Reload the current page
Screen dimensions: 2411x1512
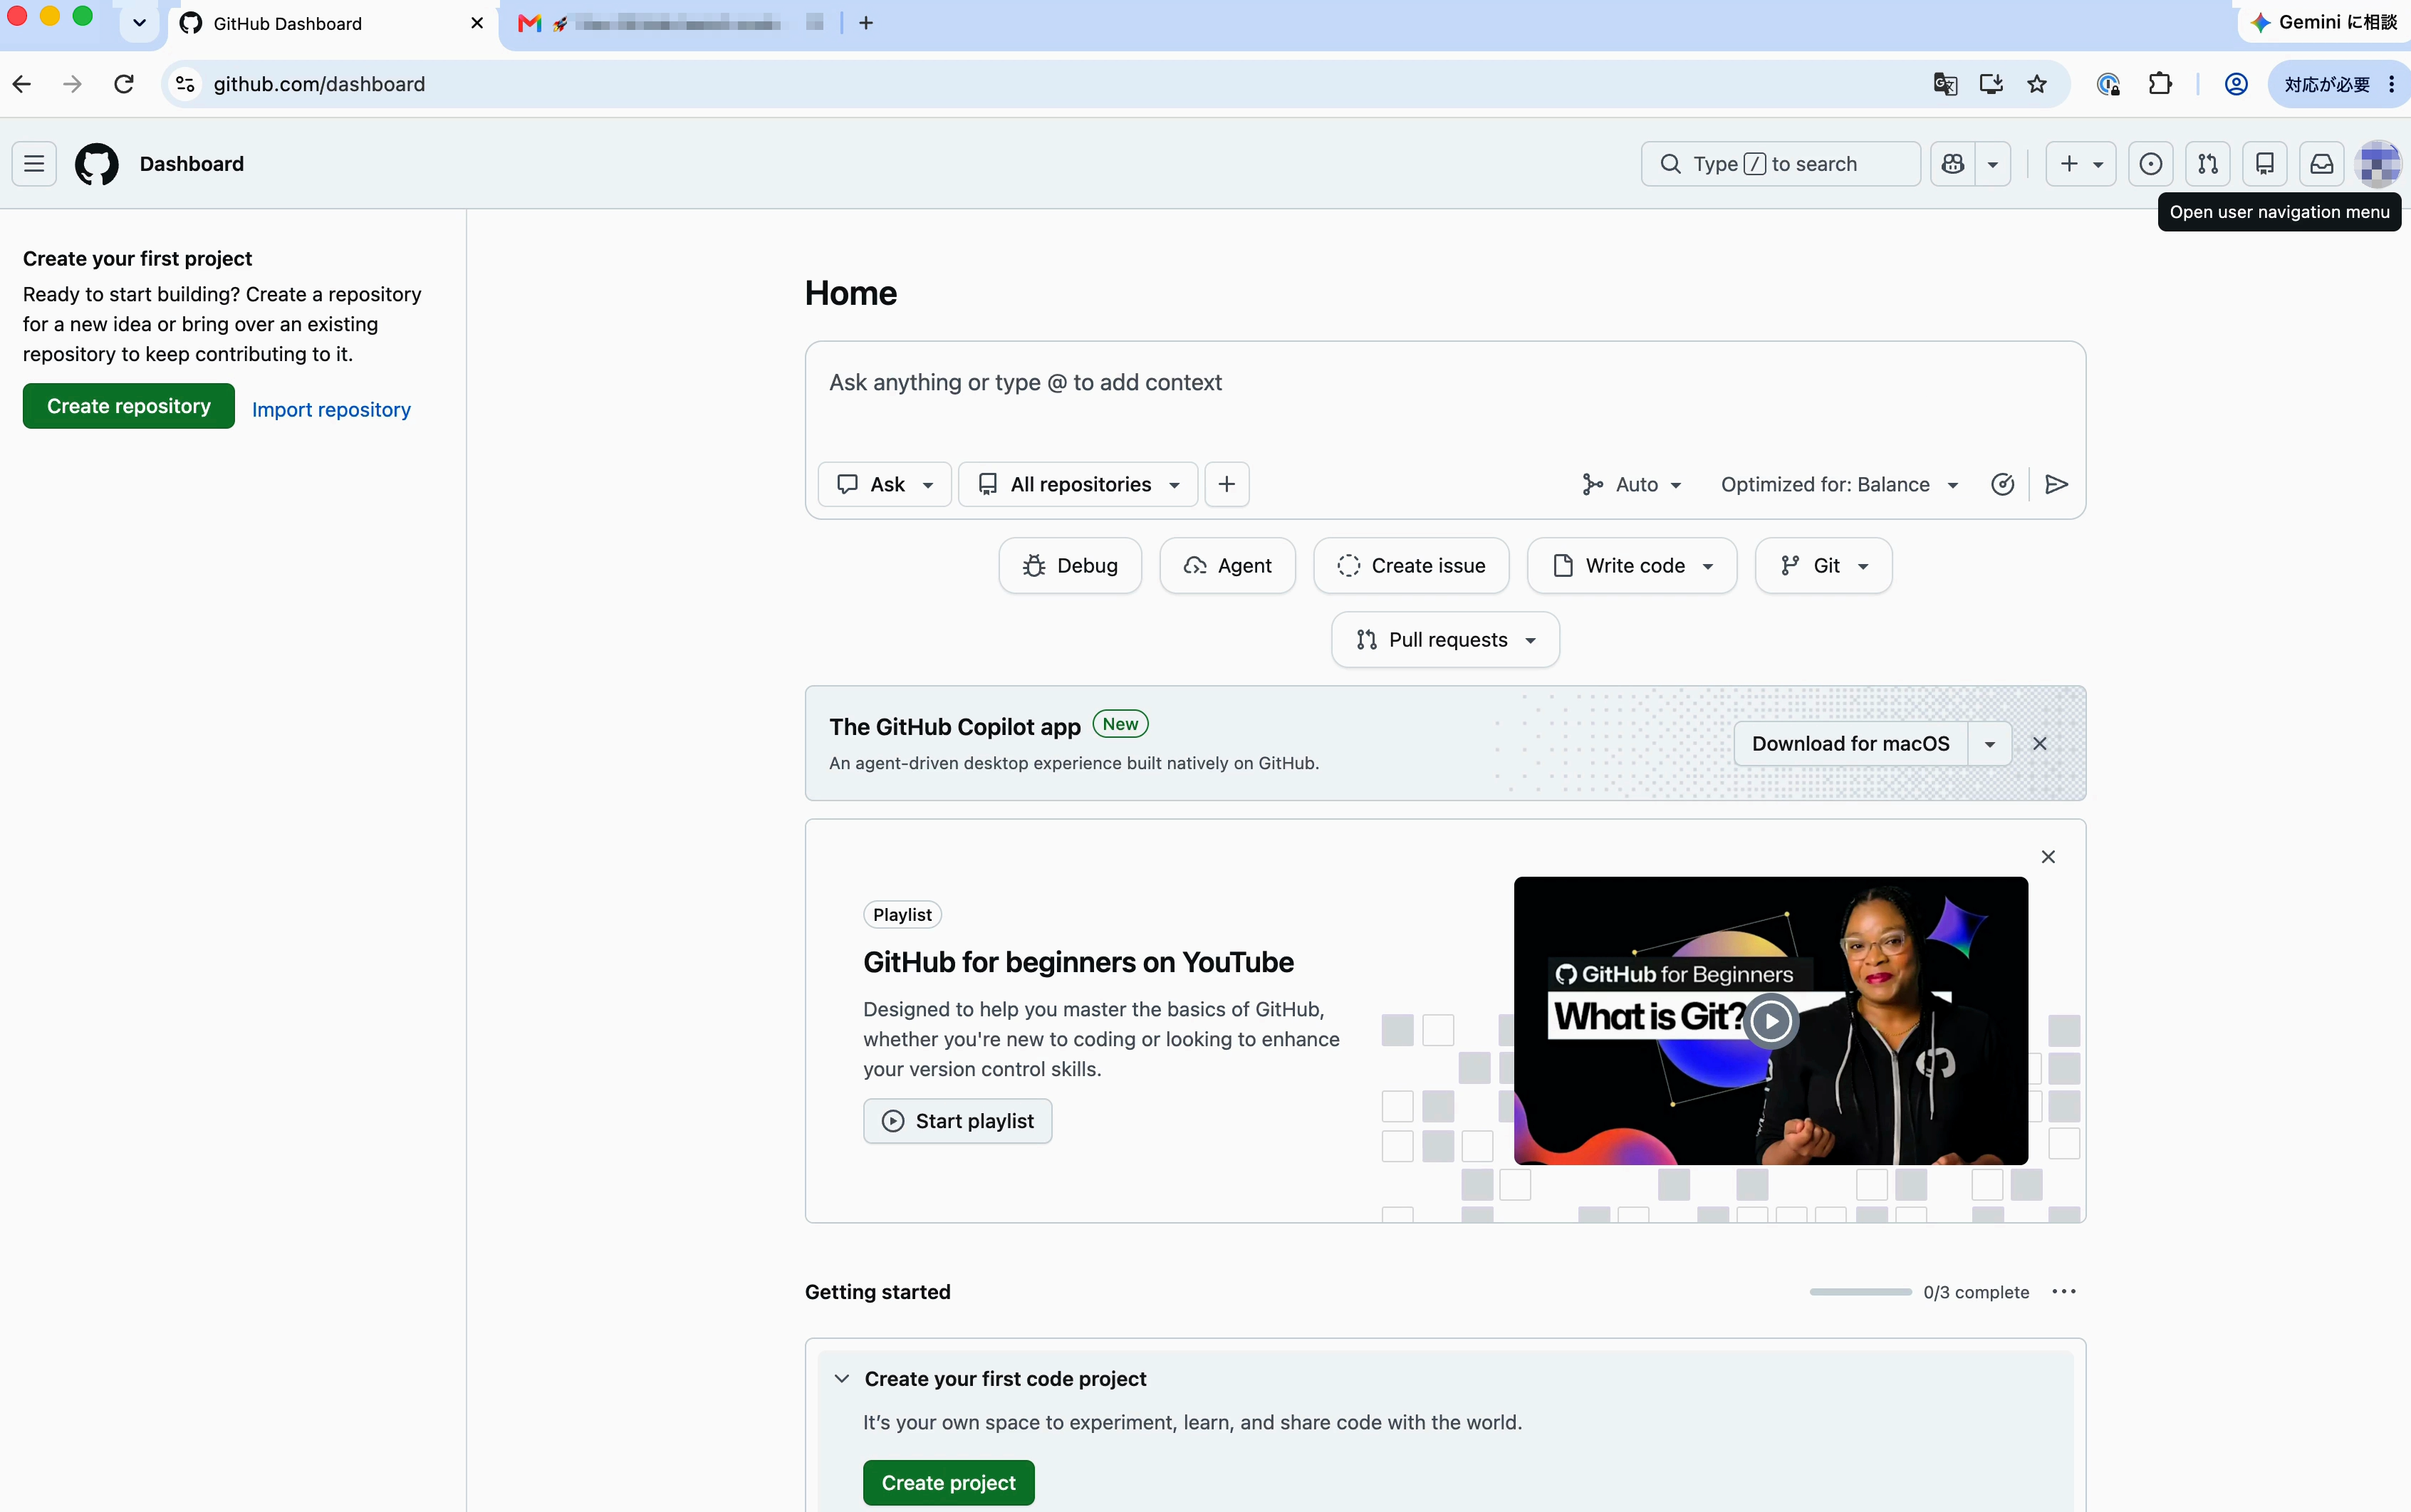124,84
